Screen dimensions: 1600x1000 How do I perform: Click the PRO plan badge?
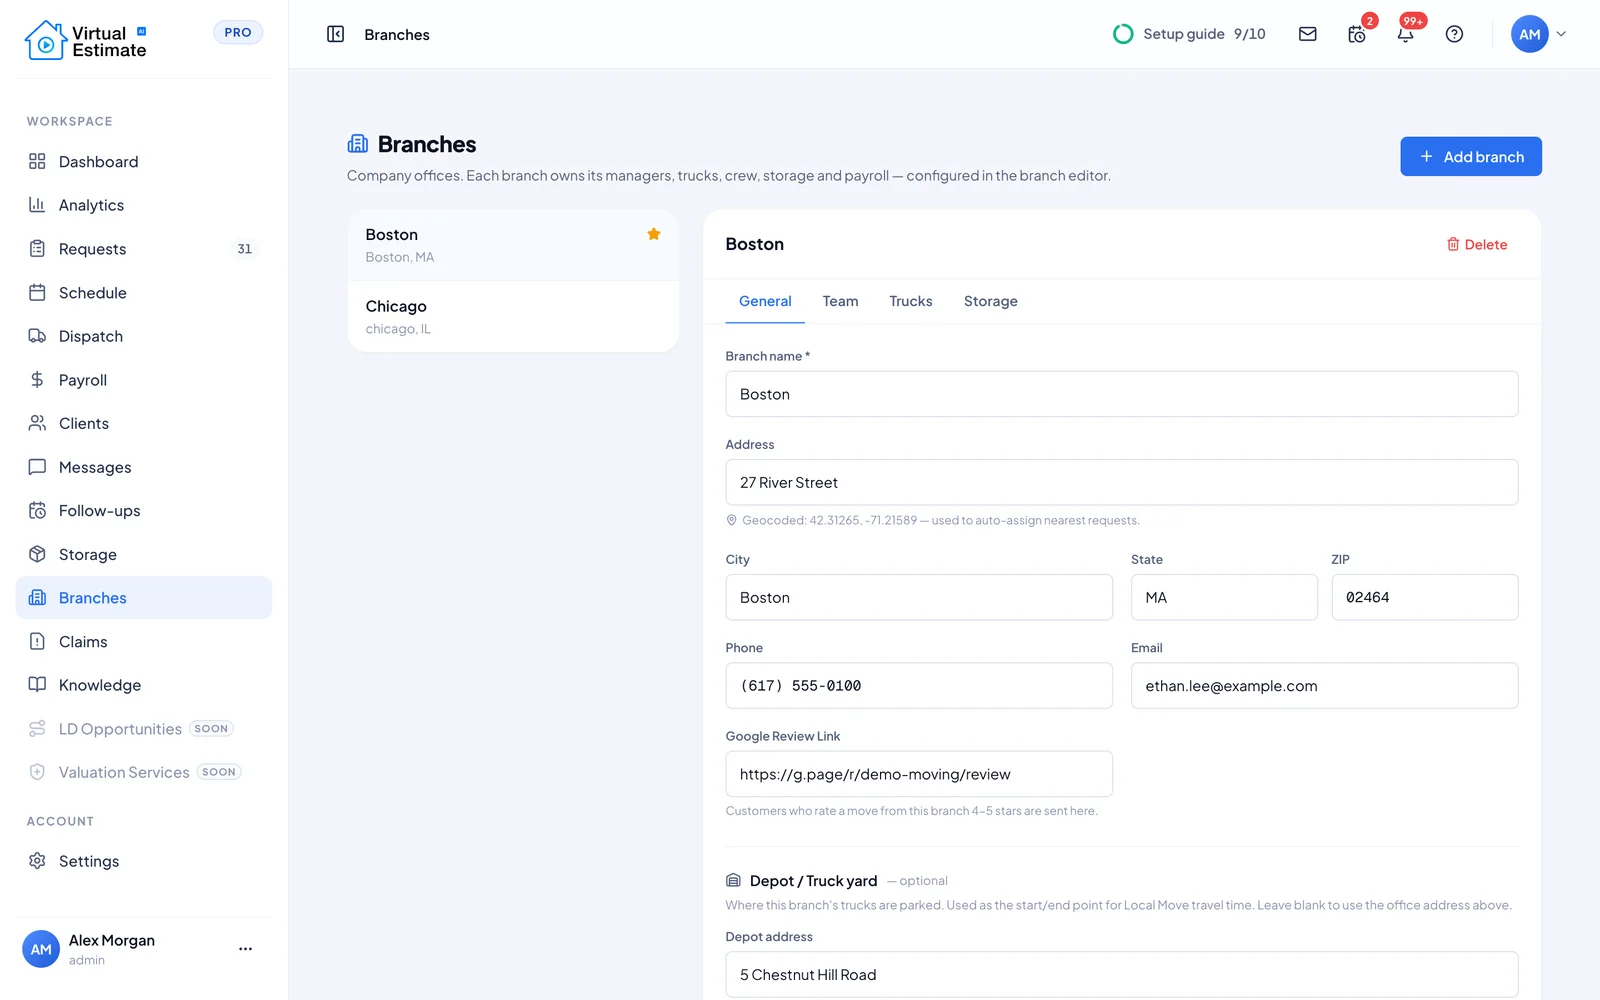[x=238, y=32]
